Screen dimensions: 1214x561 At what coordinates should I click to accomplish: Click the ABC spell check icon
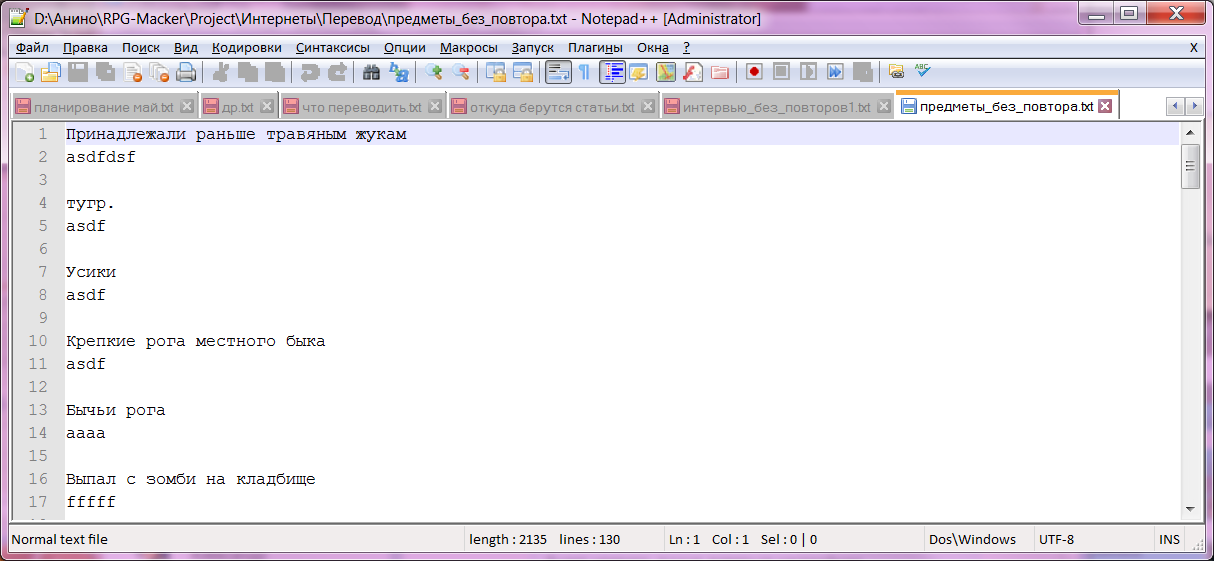(x=922, y=71)
